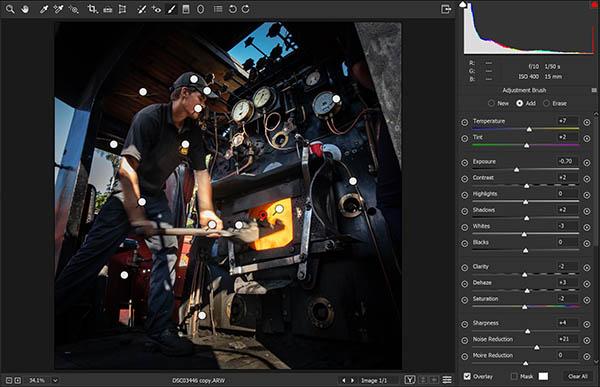Go to next image arrow
600x387 pixels.
(352, 380)
